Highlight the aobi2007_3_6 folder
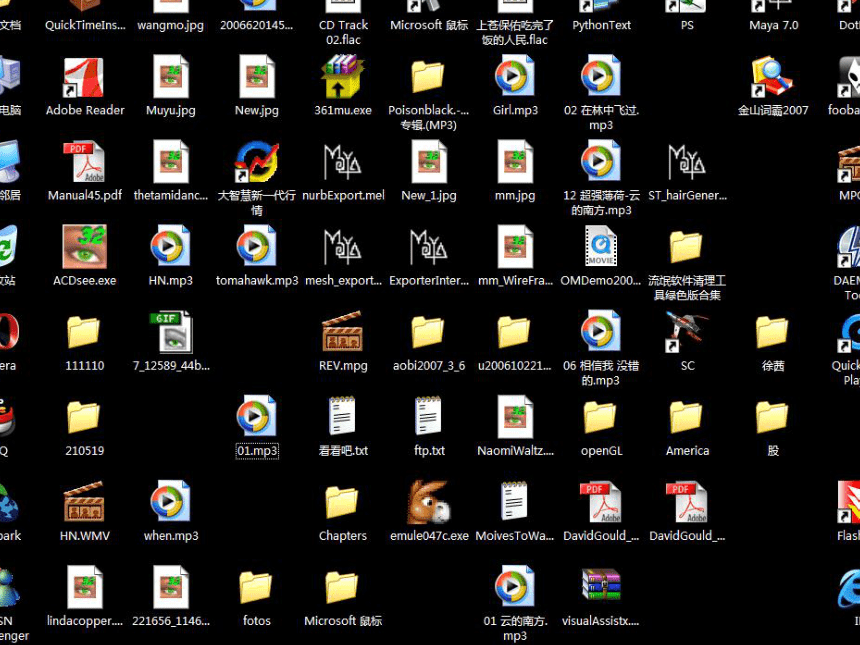Viewport: 860px width, 645px height. click(x=428, y=332)
